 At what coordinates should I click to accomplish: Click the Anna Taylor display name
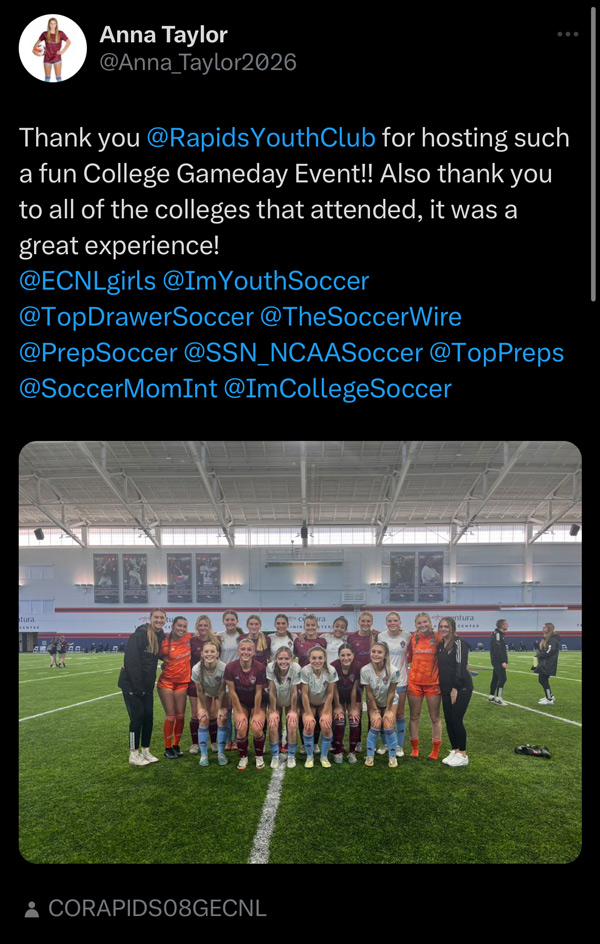pyautogui.click(x=164, y=35)
